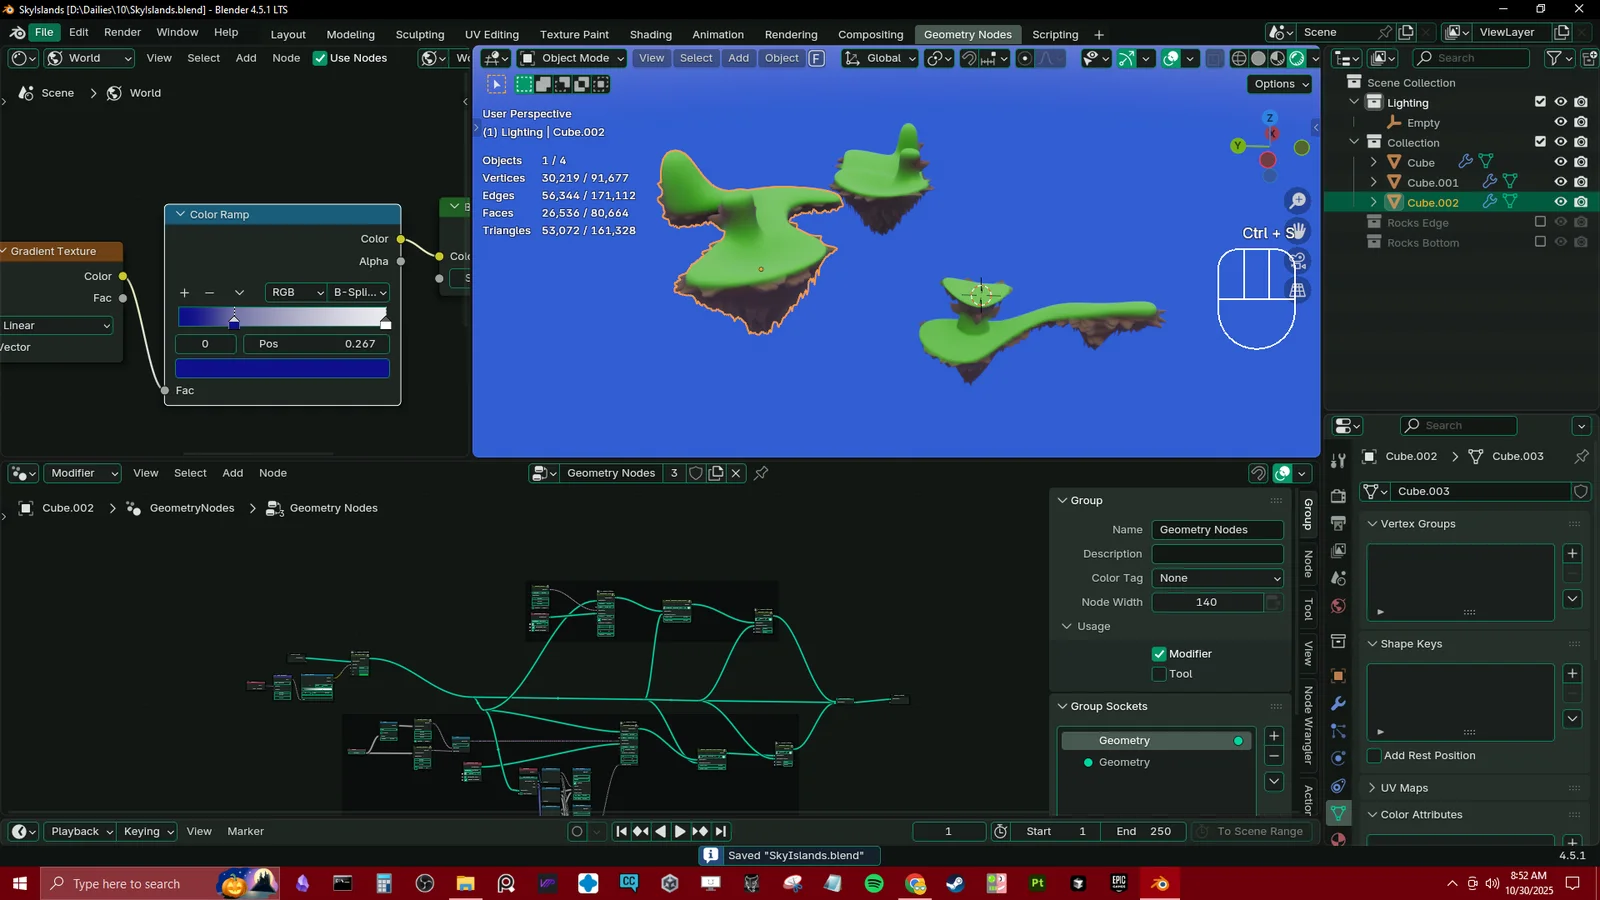Viewport: 1600px width, 900px height.
Task: Click the zoom magnifier in viewport navigation gizmo
Action: coord(1296,200)
